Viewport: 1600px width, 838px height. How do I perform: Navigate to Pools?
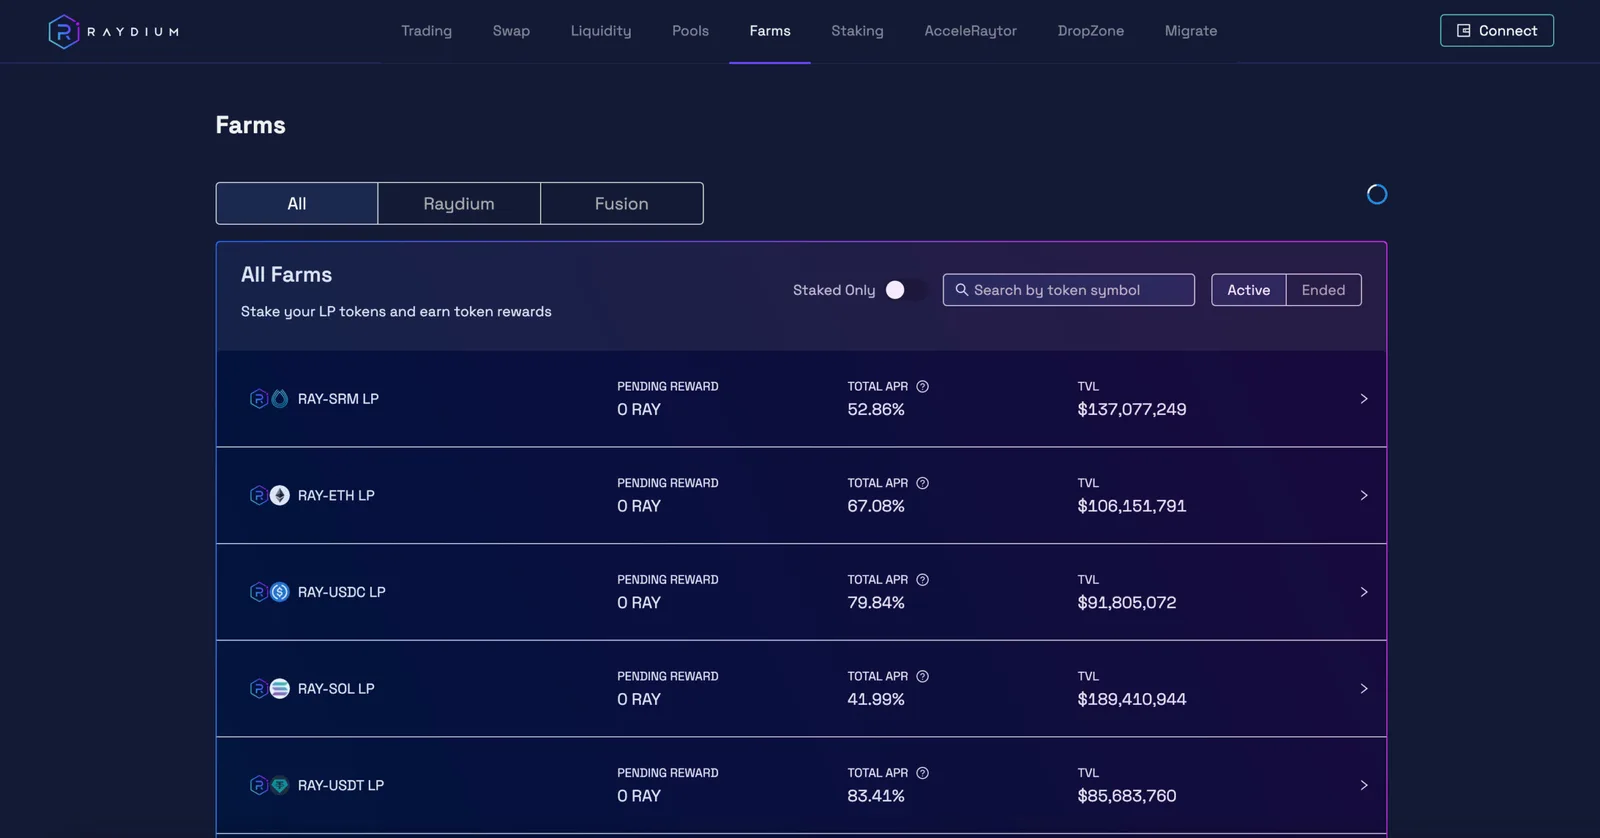coord(690,31)
